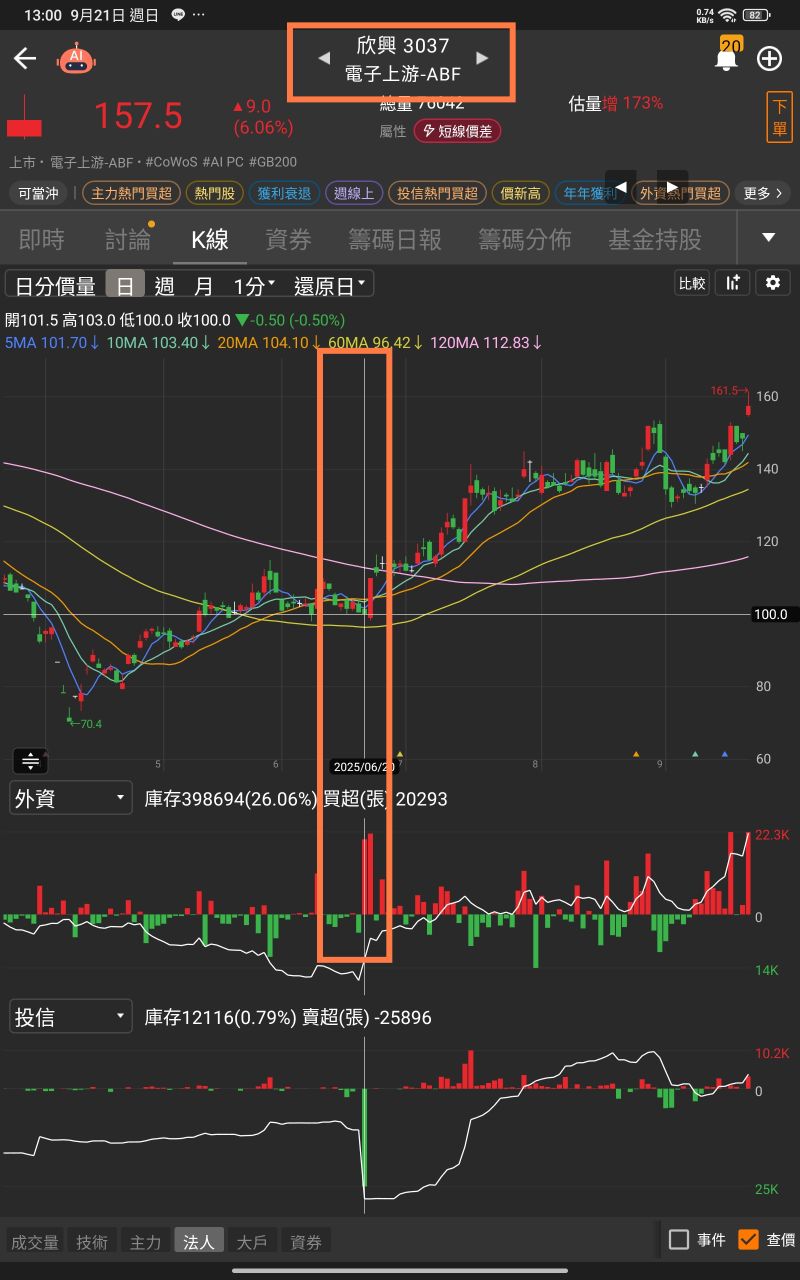This screenshot has width=800, height=1280.
Task: Switch to the 即時 tab
Action: (x=41, y=239)
